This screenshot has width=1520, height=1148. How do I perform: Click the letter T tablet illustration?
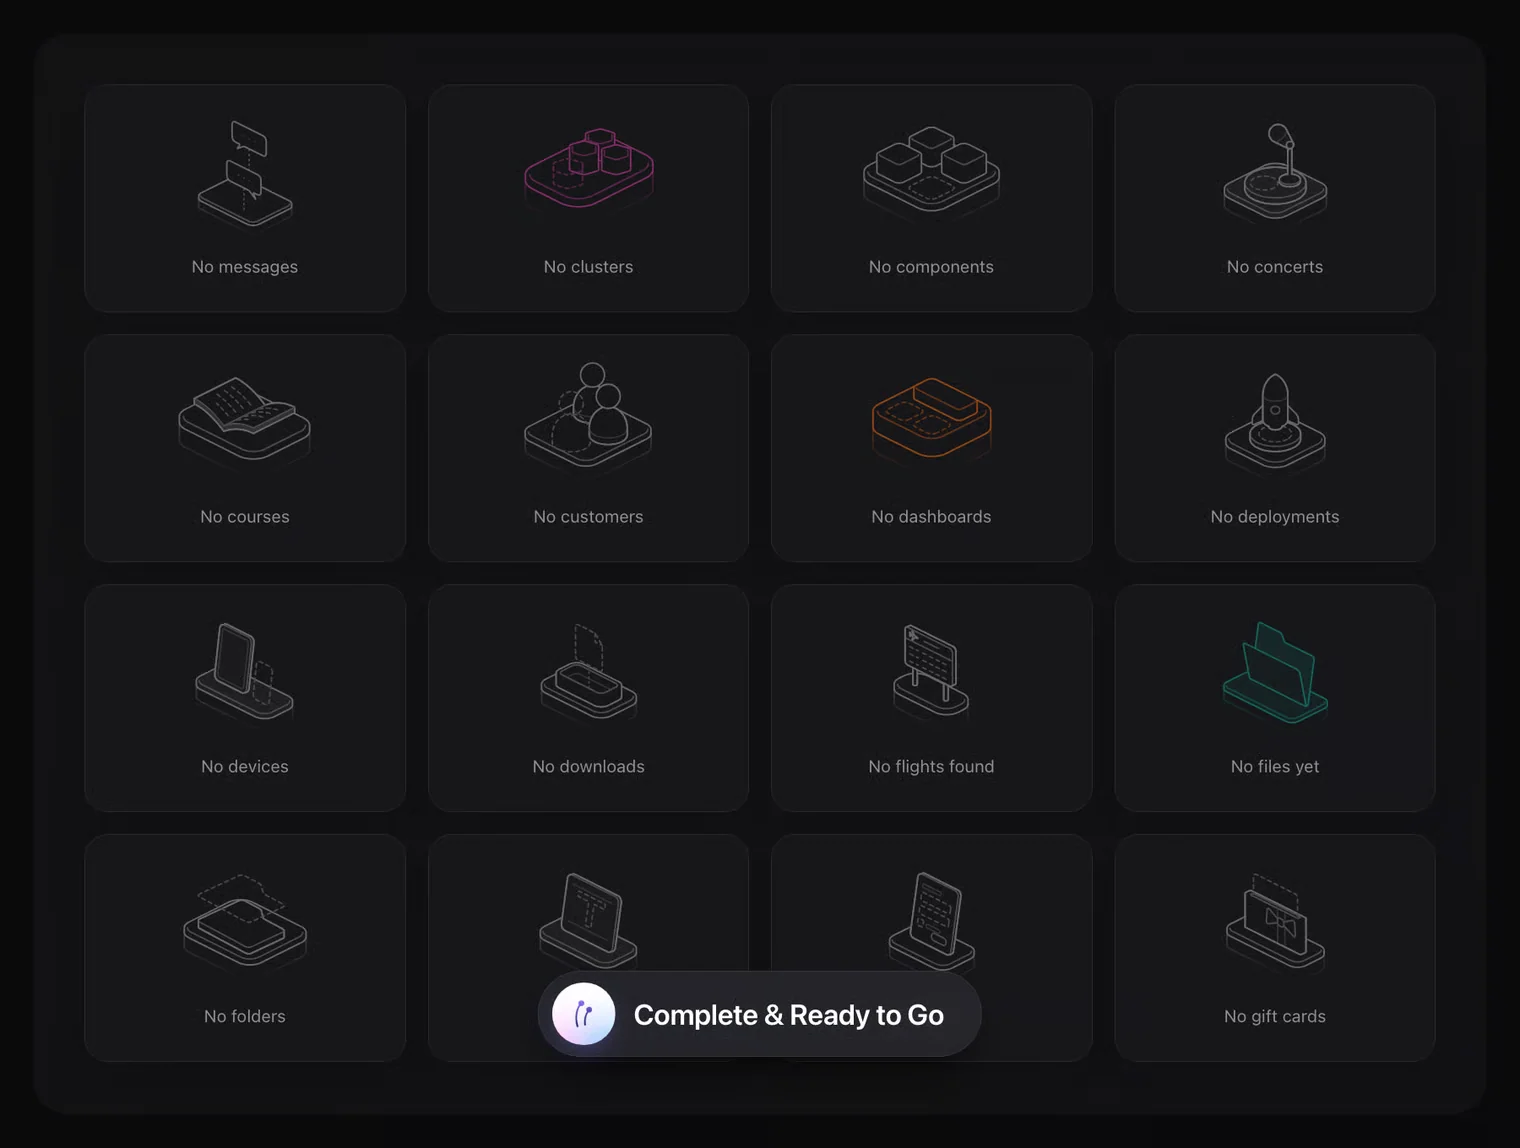pos(589,921)
